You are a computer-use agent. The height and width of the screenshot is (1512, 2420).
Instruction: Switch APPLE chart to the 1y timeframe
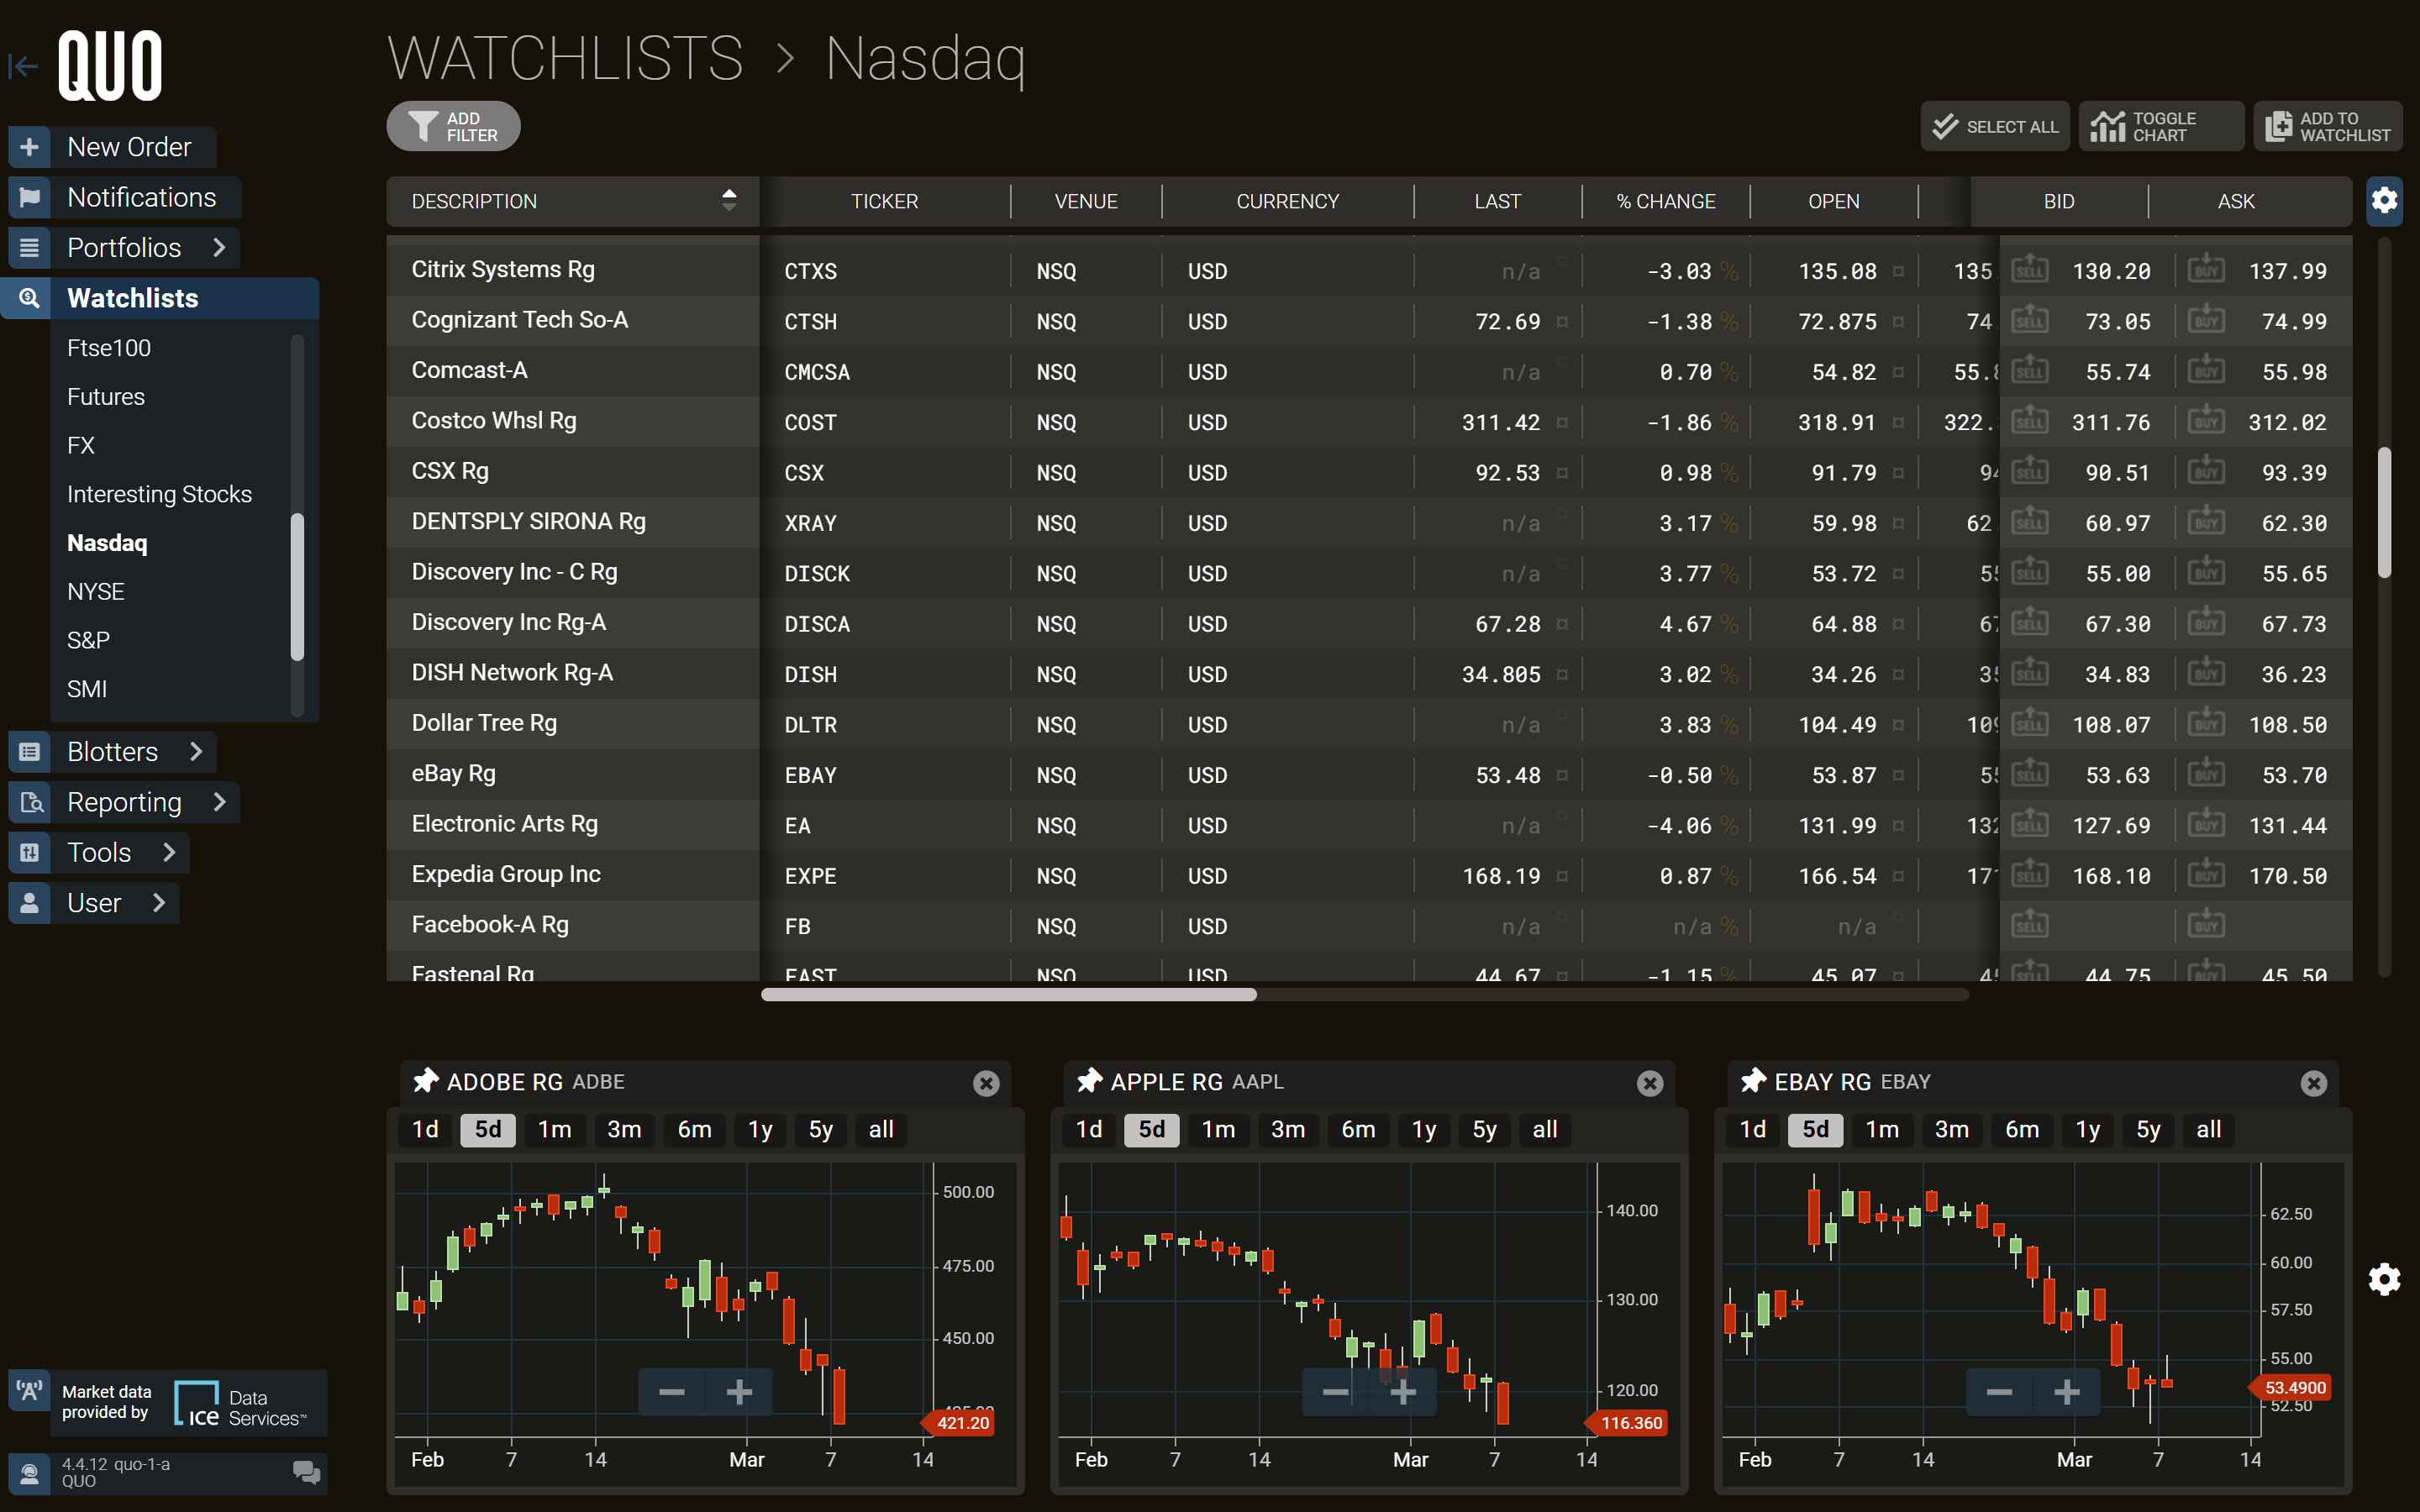(1423, 1129)
